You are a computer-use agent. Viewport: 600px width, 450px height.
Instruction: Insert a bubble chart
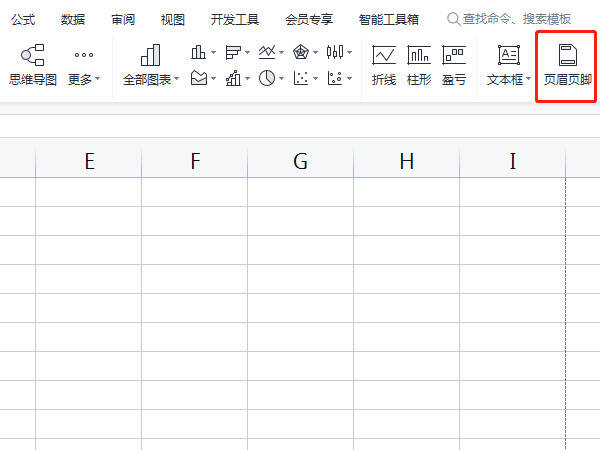(335, 78)
